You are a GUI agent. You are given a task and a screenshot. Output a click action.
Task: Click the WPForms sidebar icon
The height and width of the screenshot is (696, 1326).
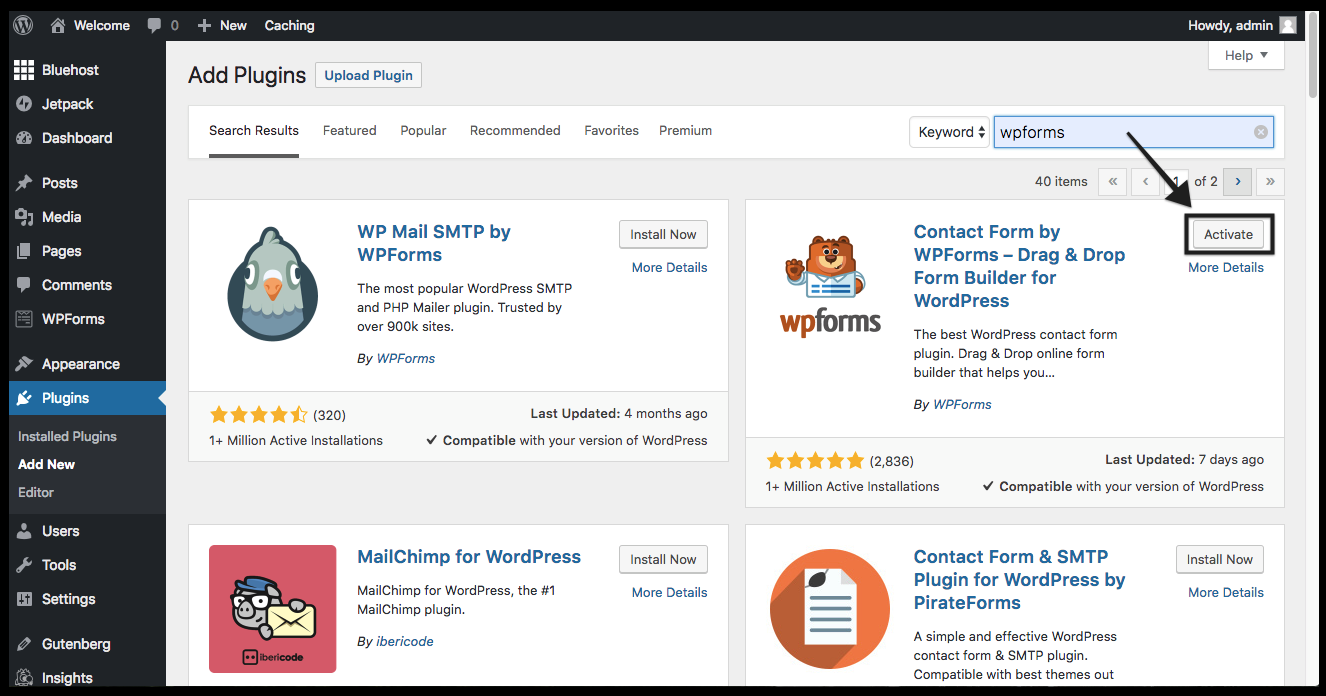click(24, 319)
